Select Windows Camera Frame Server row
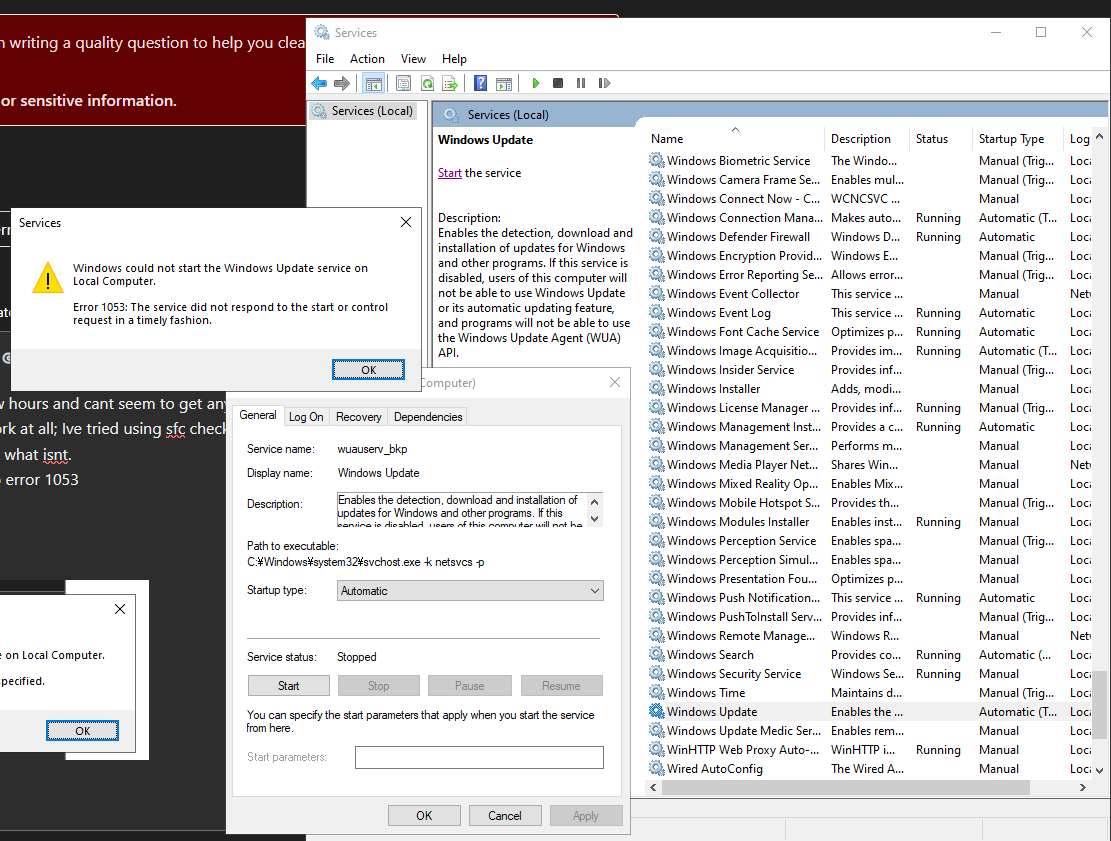The width and height of the screenshot is (1111, 841). coord(869,180)
